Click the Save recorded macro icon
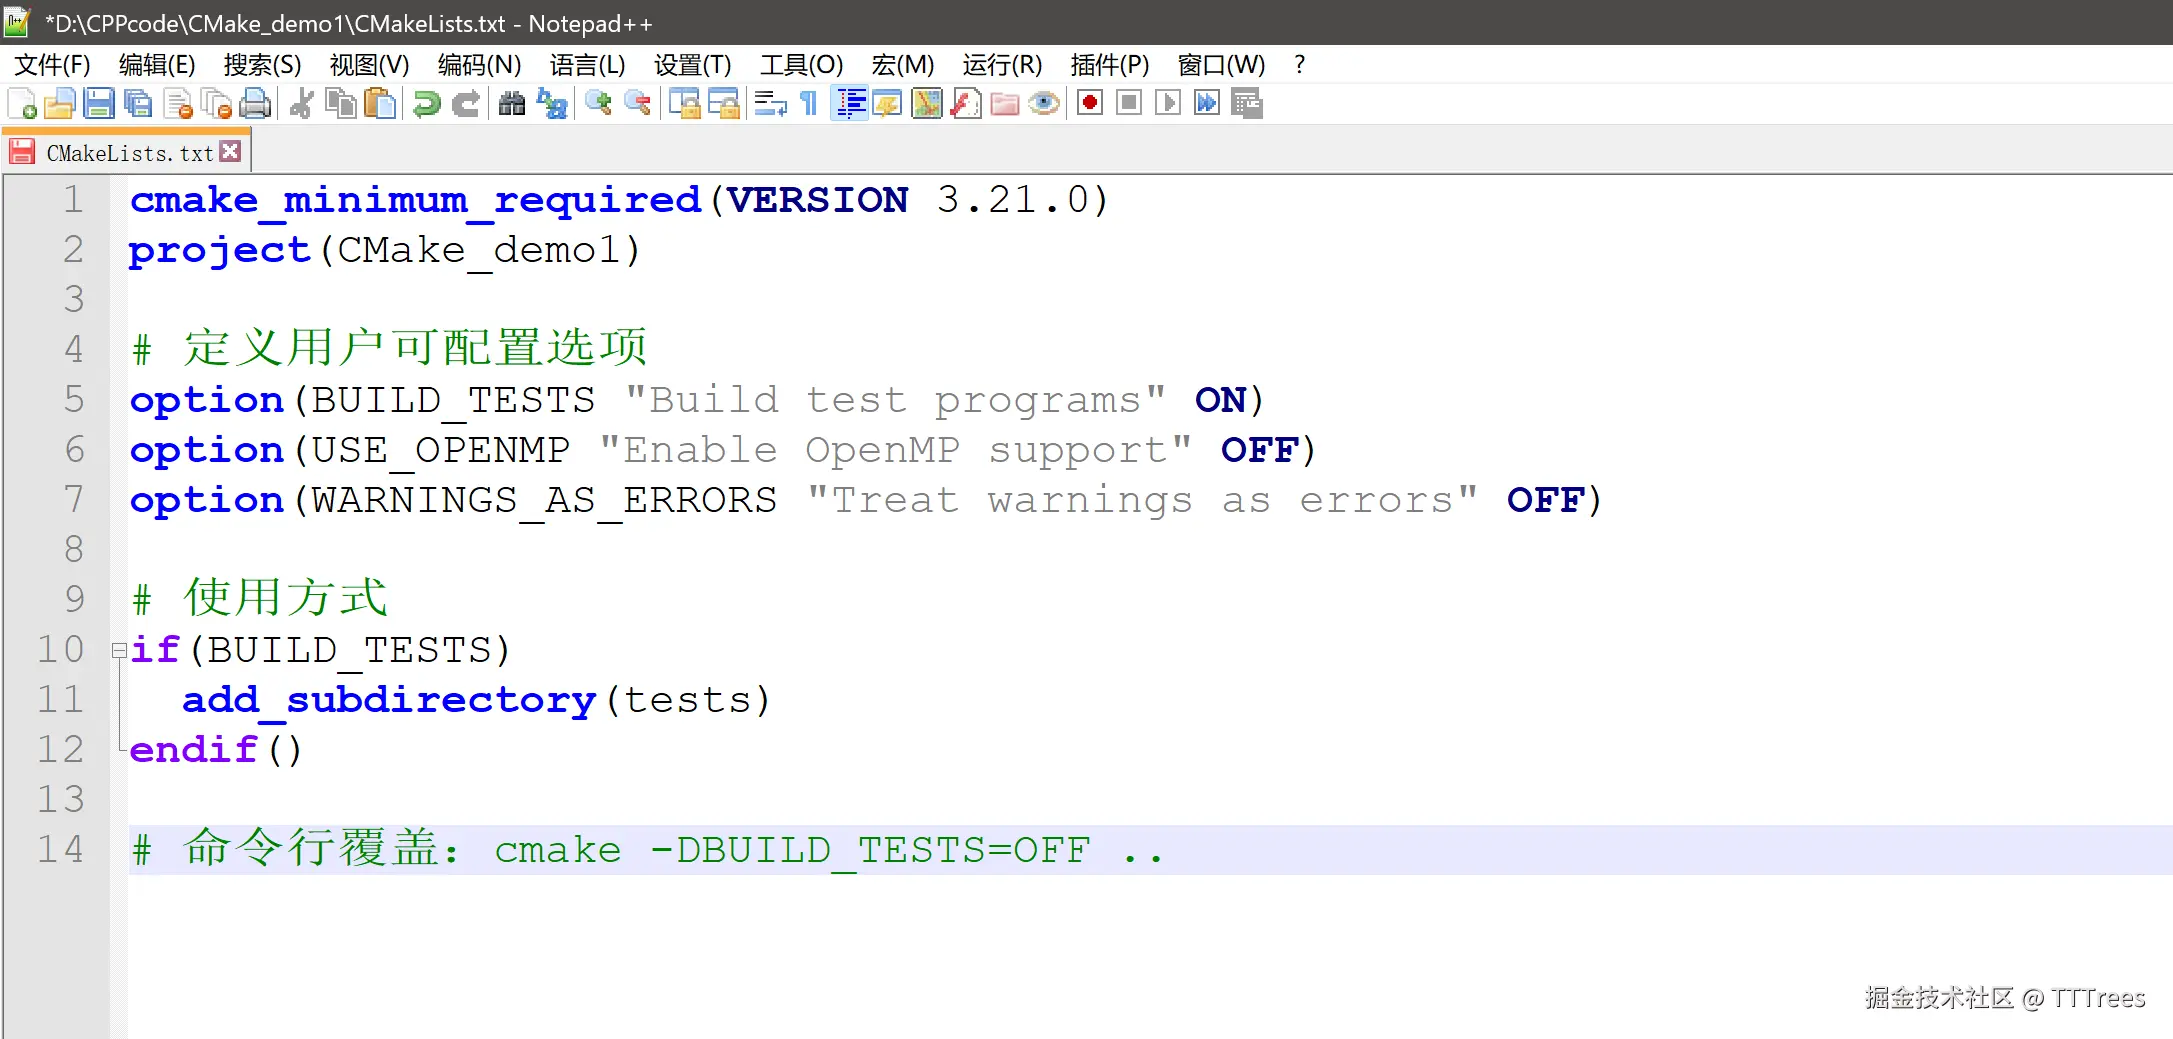Image resolution: width=2173 pixels, height=1039 pixels. pos(1247,103)
